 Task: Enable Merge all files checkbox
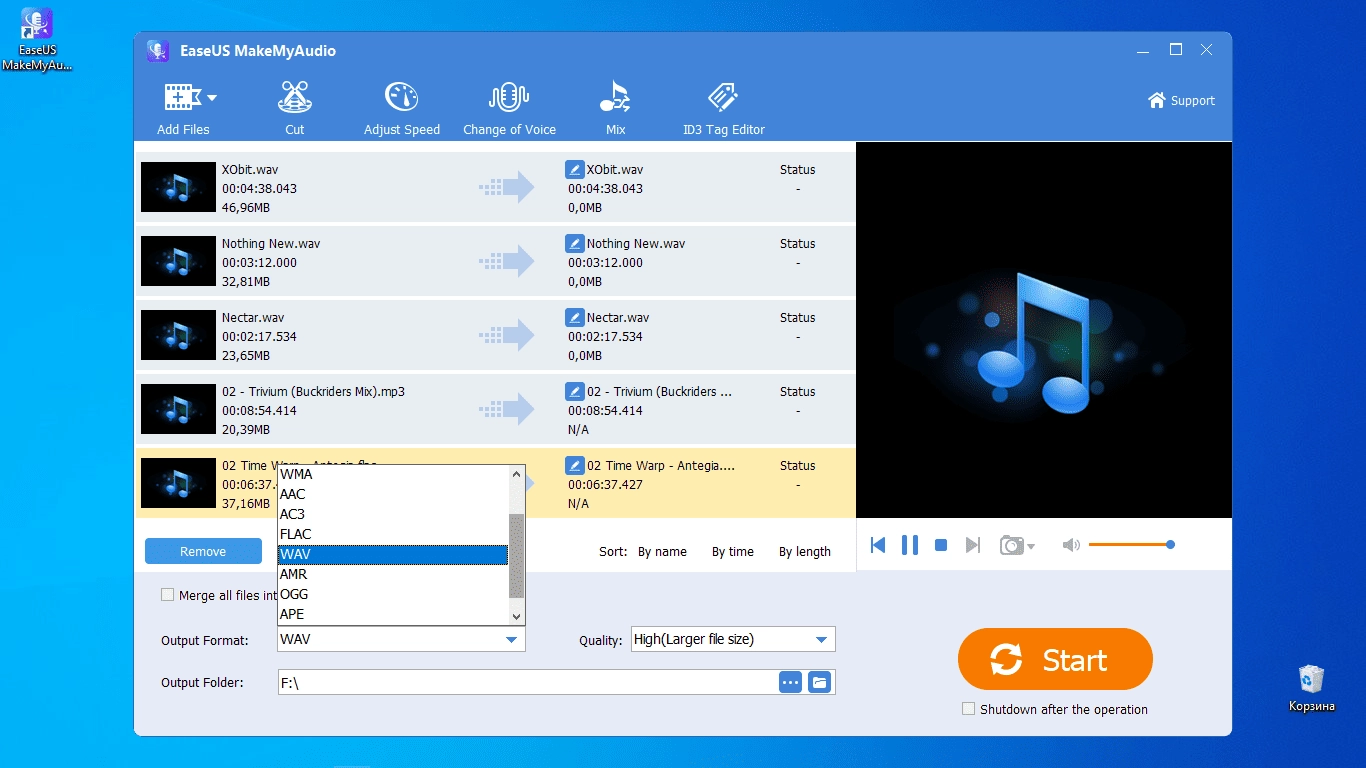pyautogui.click(x=168, y=595)
